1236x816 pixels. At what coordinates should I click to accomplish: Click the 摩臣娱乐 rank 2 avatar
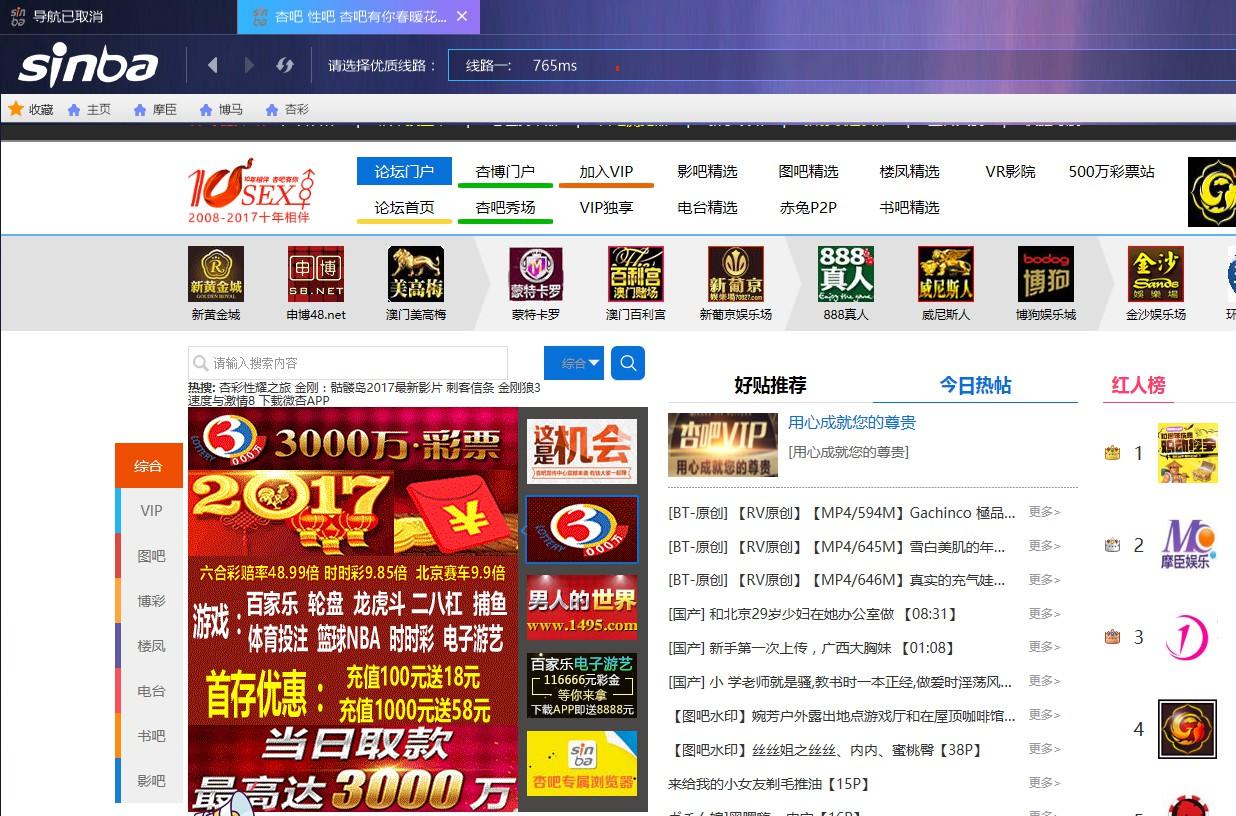click(x=1188, y=546)
